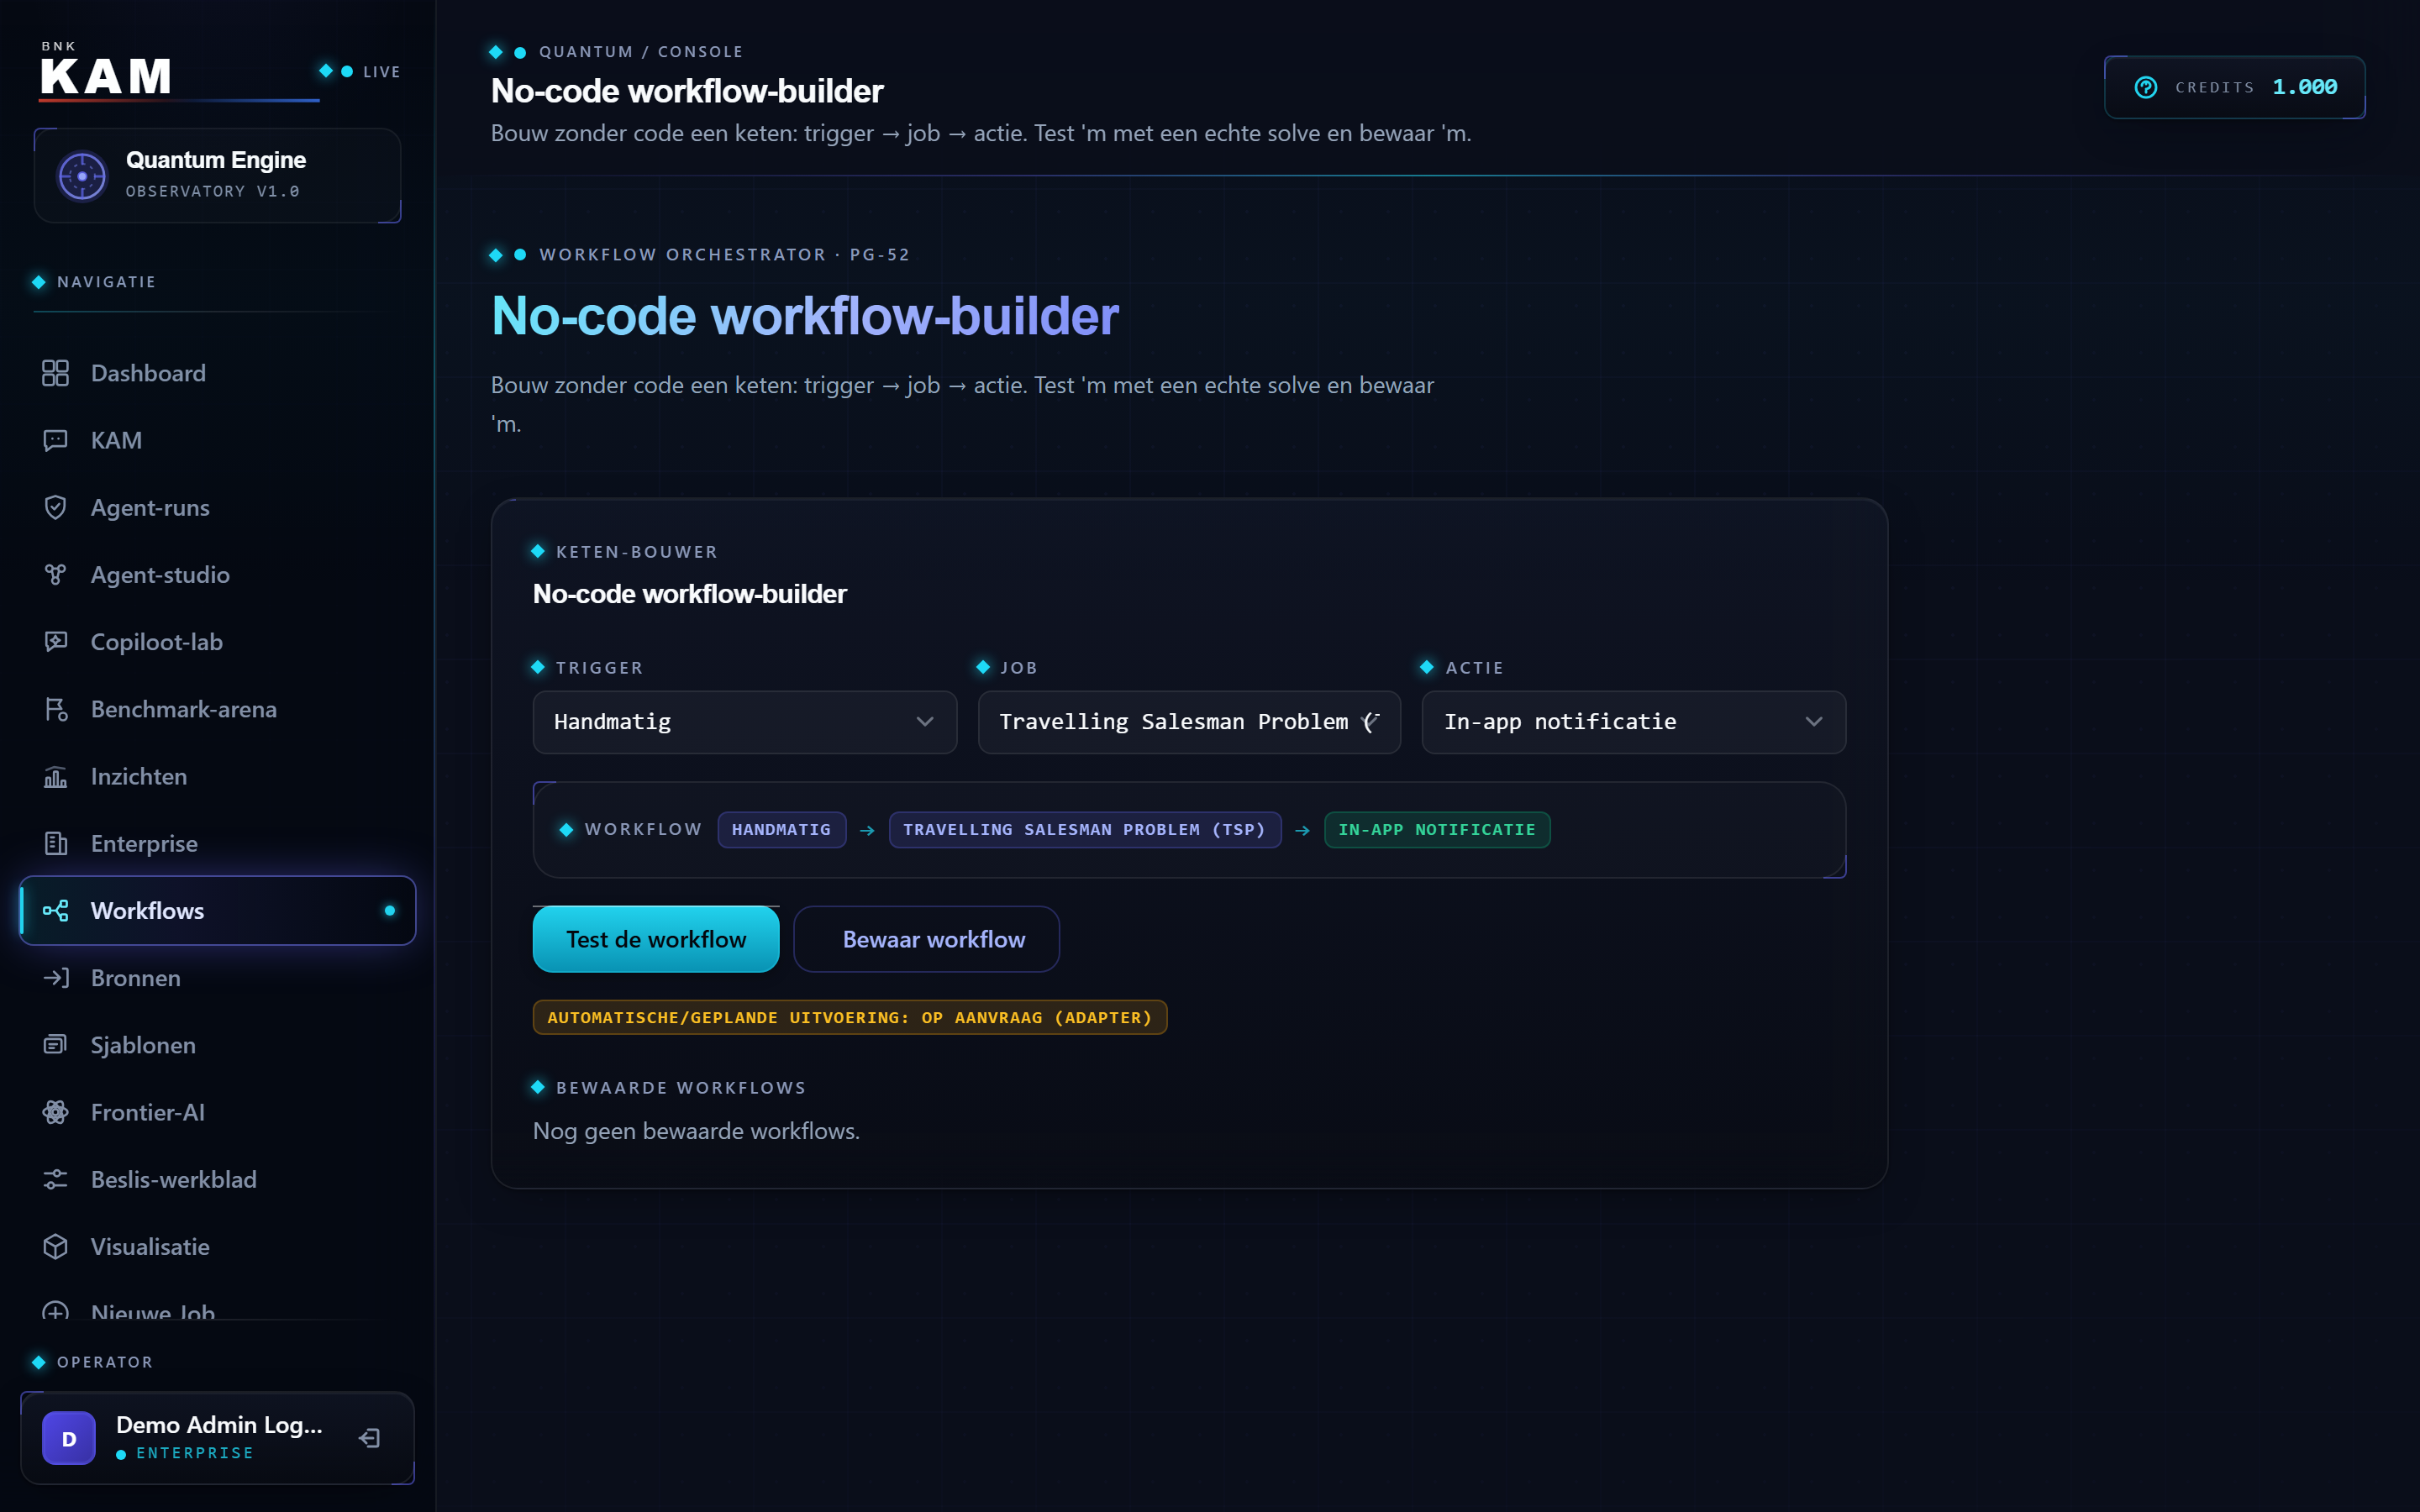Click the Visualisatie cube icon

[x=55, y=1246]
